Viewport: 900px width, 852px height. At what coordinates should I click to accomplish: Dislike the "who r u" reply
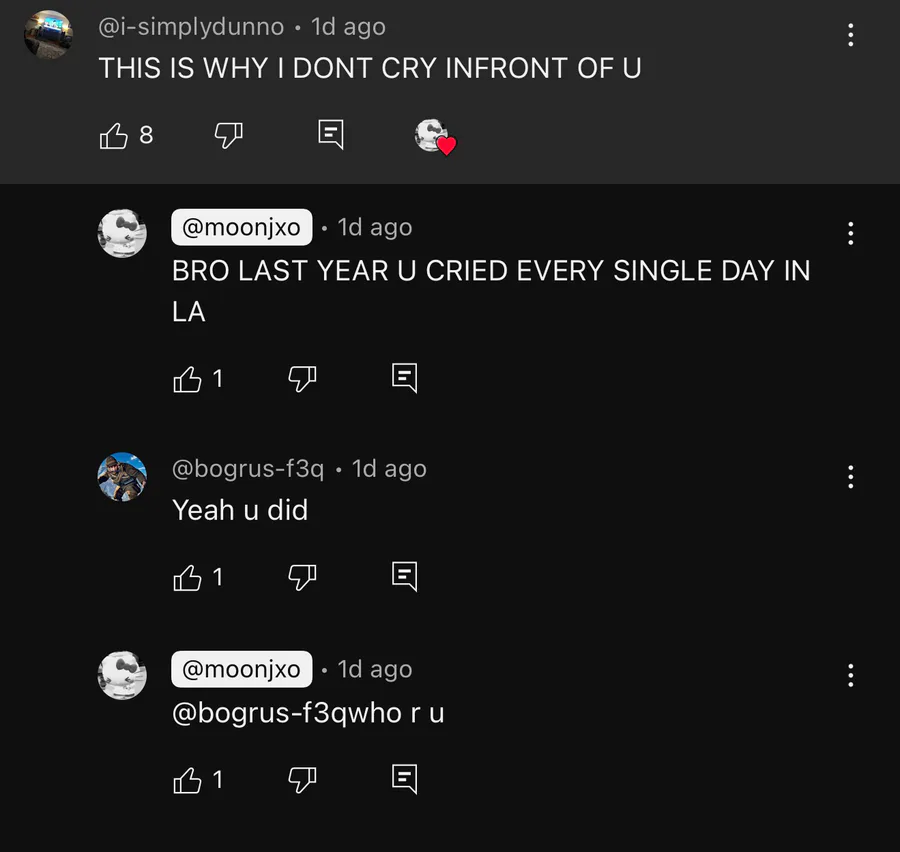click(x=302, y=781)
